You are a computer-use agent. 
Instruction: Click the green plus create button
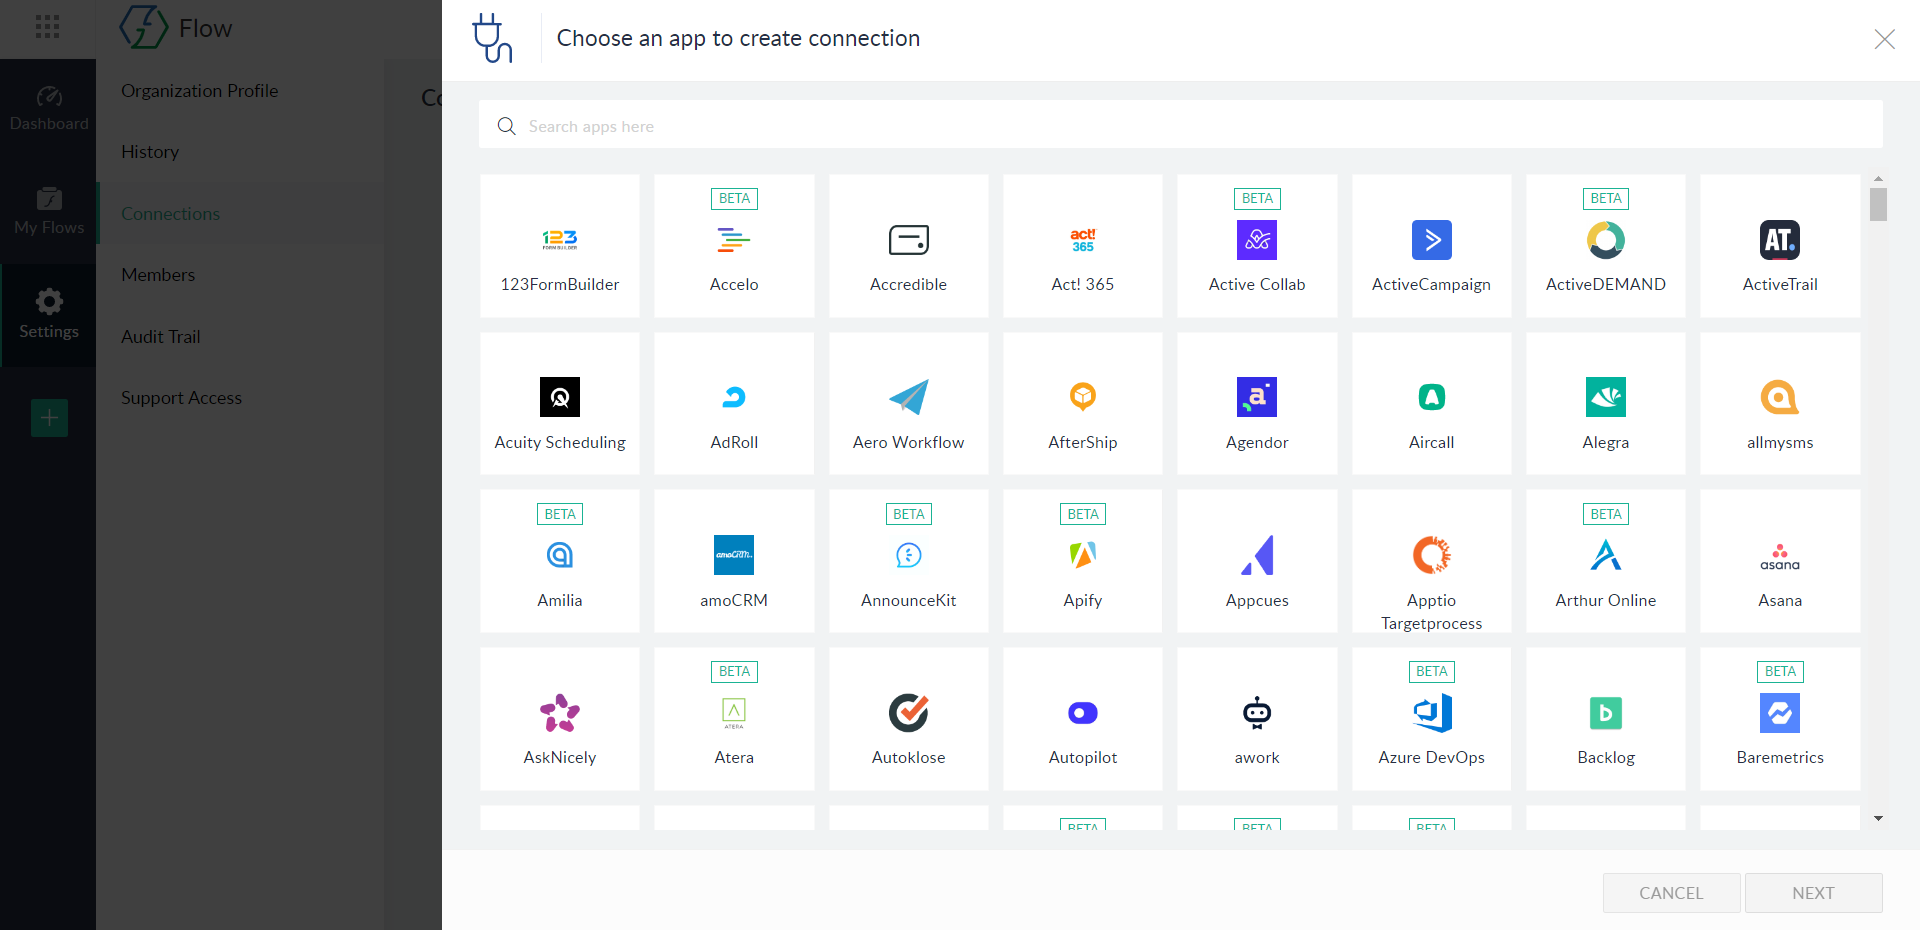(x=49, y=417)
